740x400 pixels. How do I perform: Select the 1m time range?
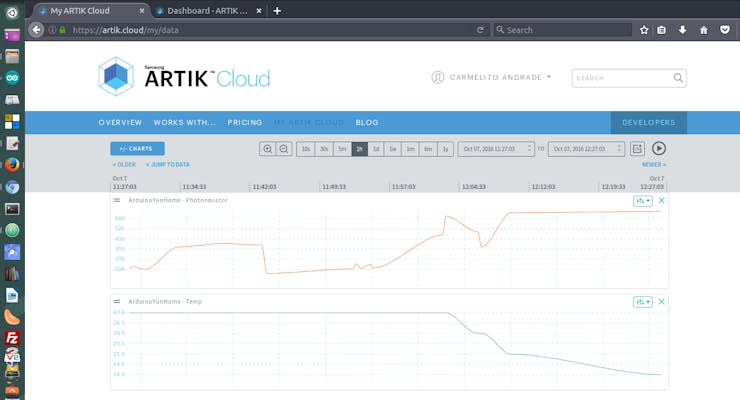[411, 149]
